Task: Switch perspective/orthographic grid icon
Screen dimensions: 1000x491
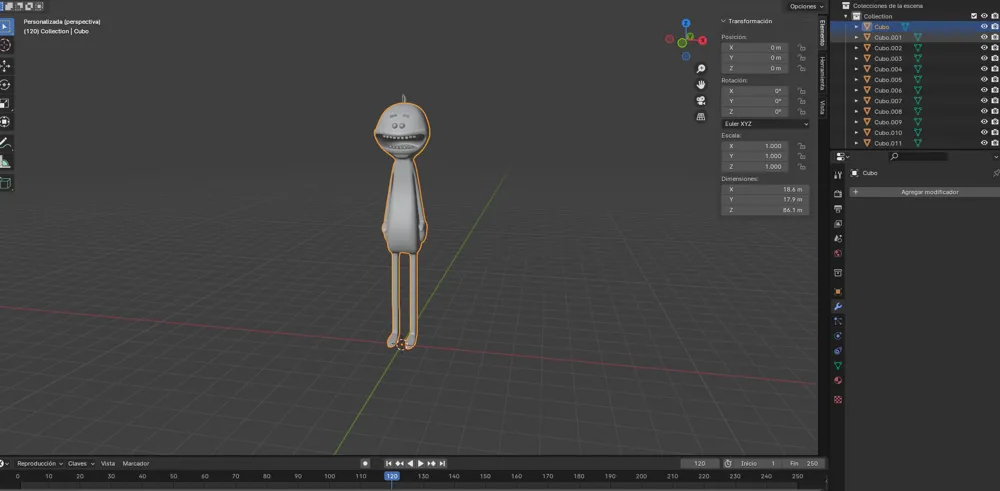Action: tap(701, 117)
